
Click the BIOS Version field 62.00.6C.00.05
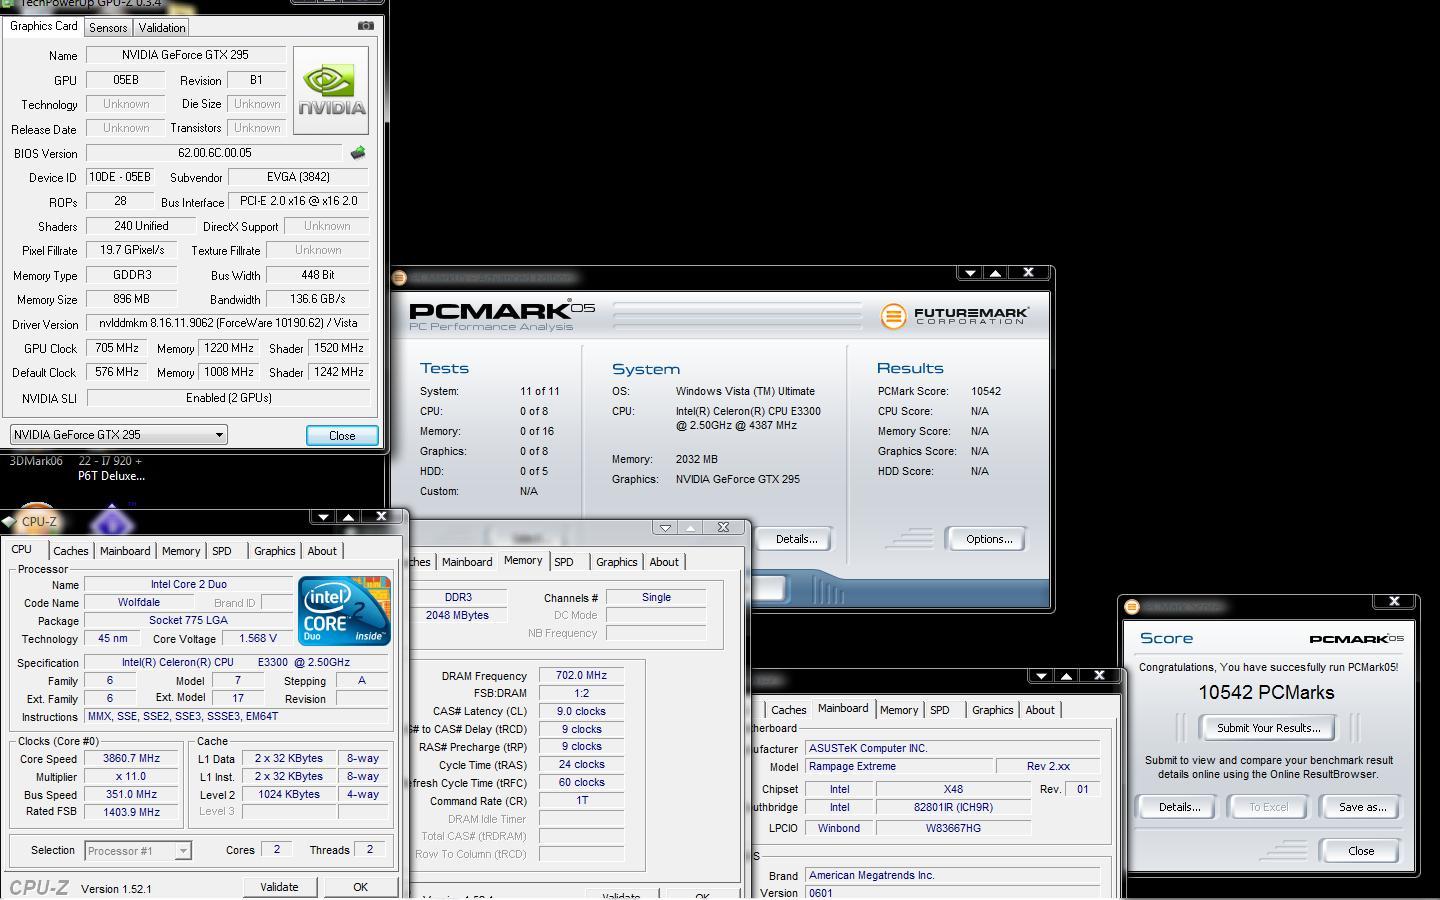(215, 153)
